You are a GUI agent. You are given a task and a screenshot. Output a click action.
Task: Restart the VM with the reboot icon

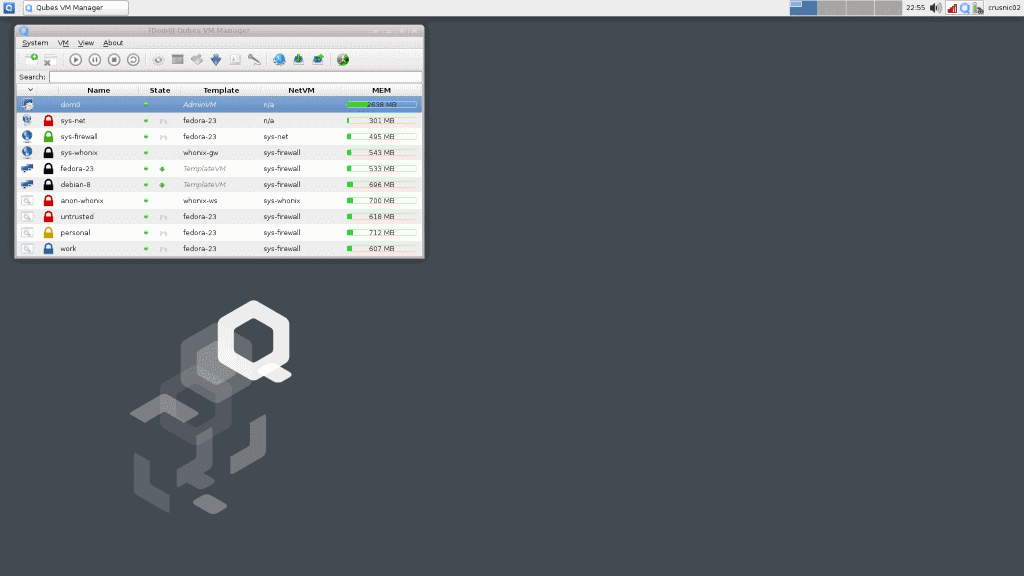click(133, 59)
